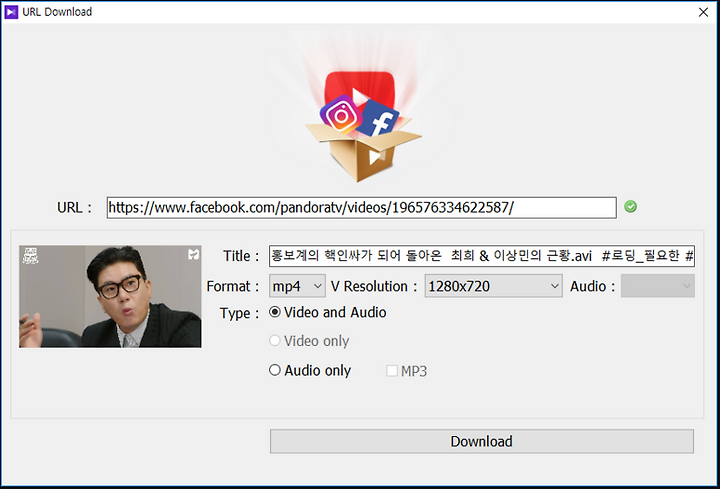Click the "URL :" label
The width and height of the screenshot is (720, 489).
(x=74, y=208)
